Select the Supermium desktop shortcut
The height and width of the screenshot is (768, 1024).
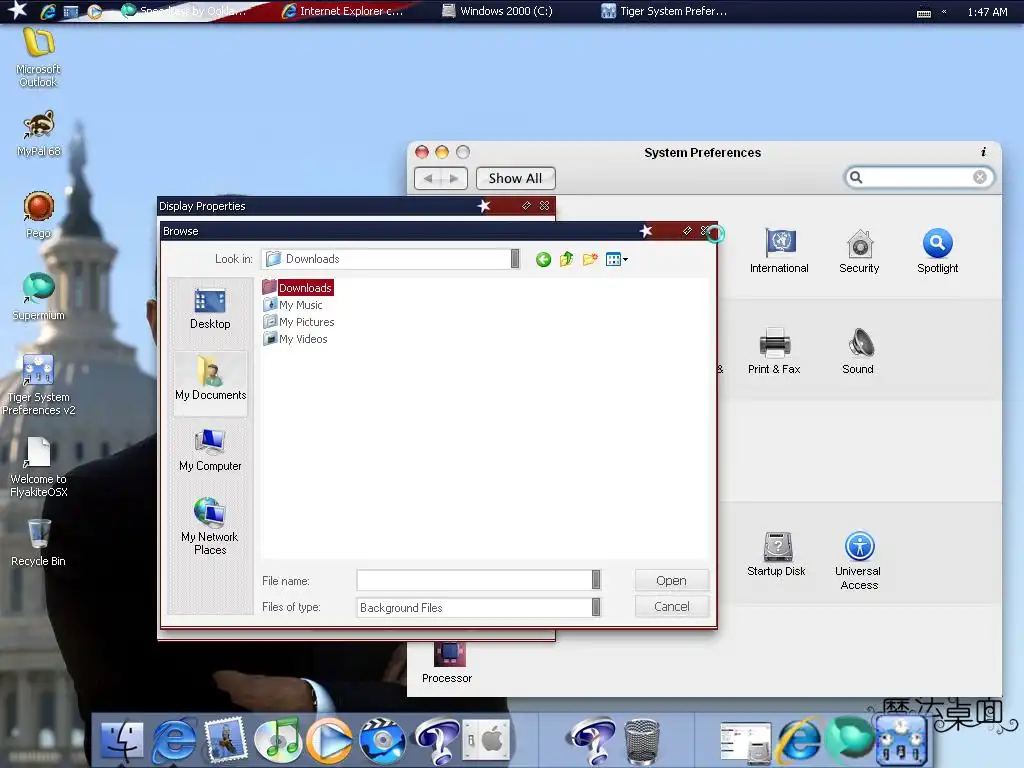[x=39, y=297]
